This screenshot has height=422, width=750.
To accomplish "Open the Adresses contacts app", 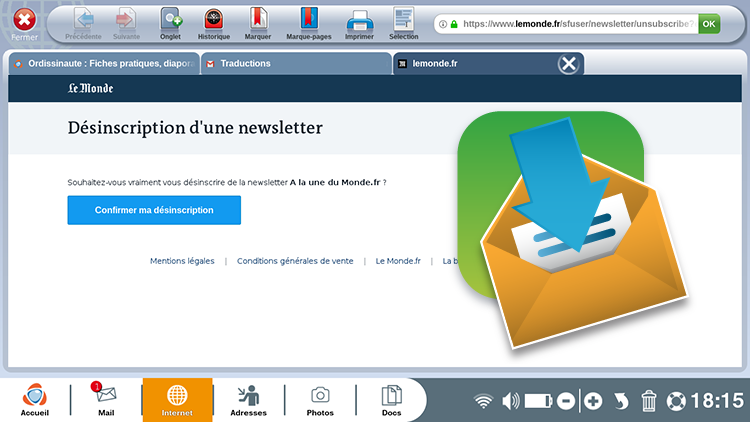I will pyautogui.click(x=248, y=400).
